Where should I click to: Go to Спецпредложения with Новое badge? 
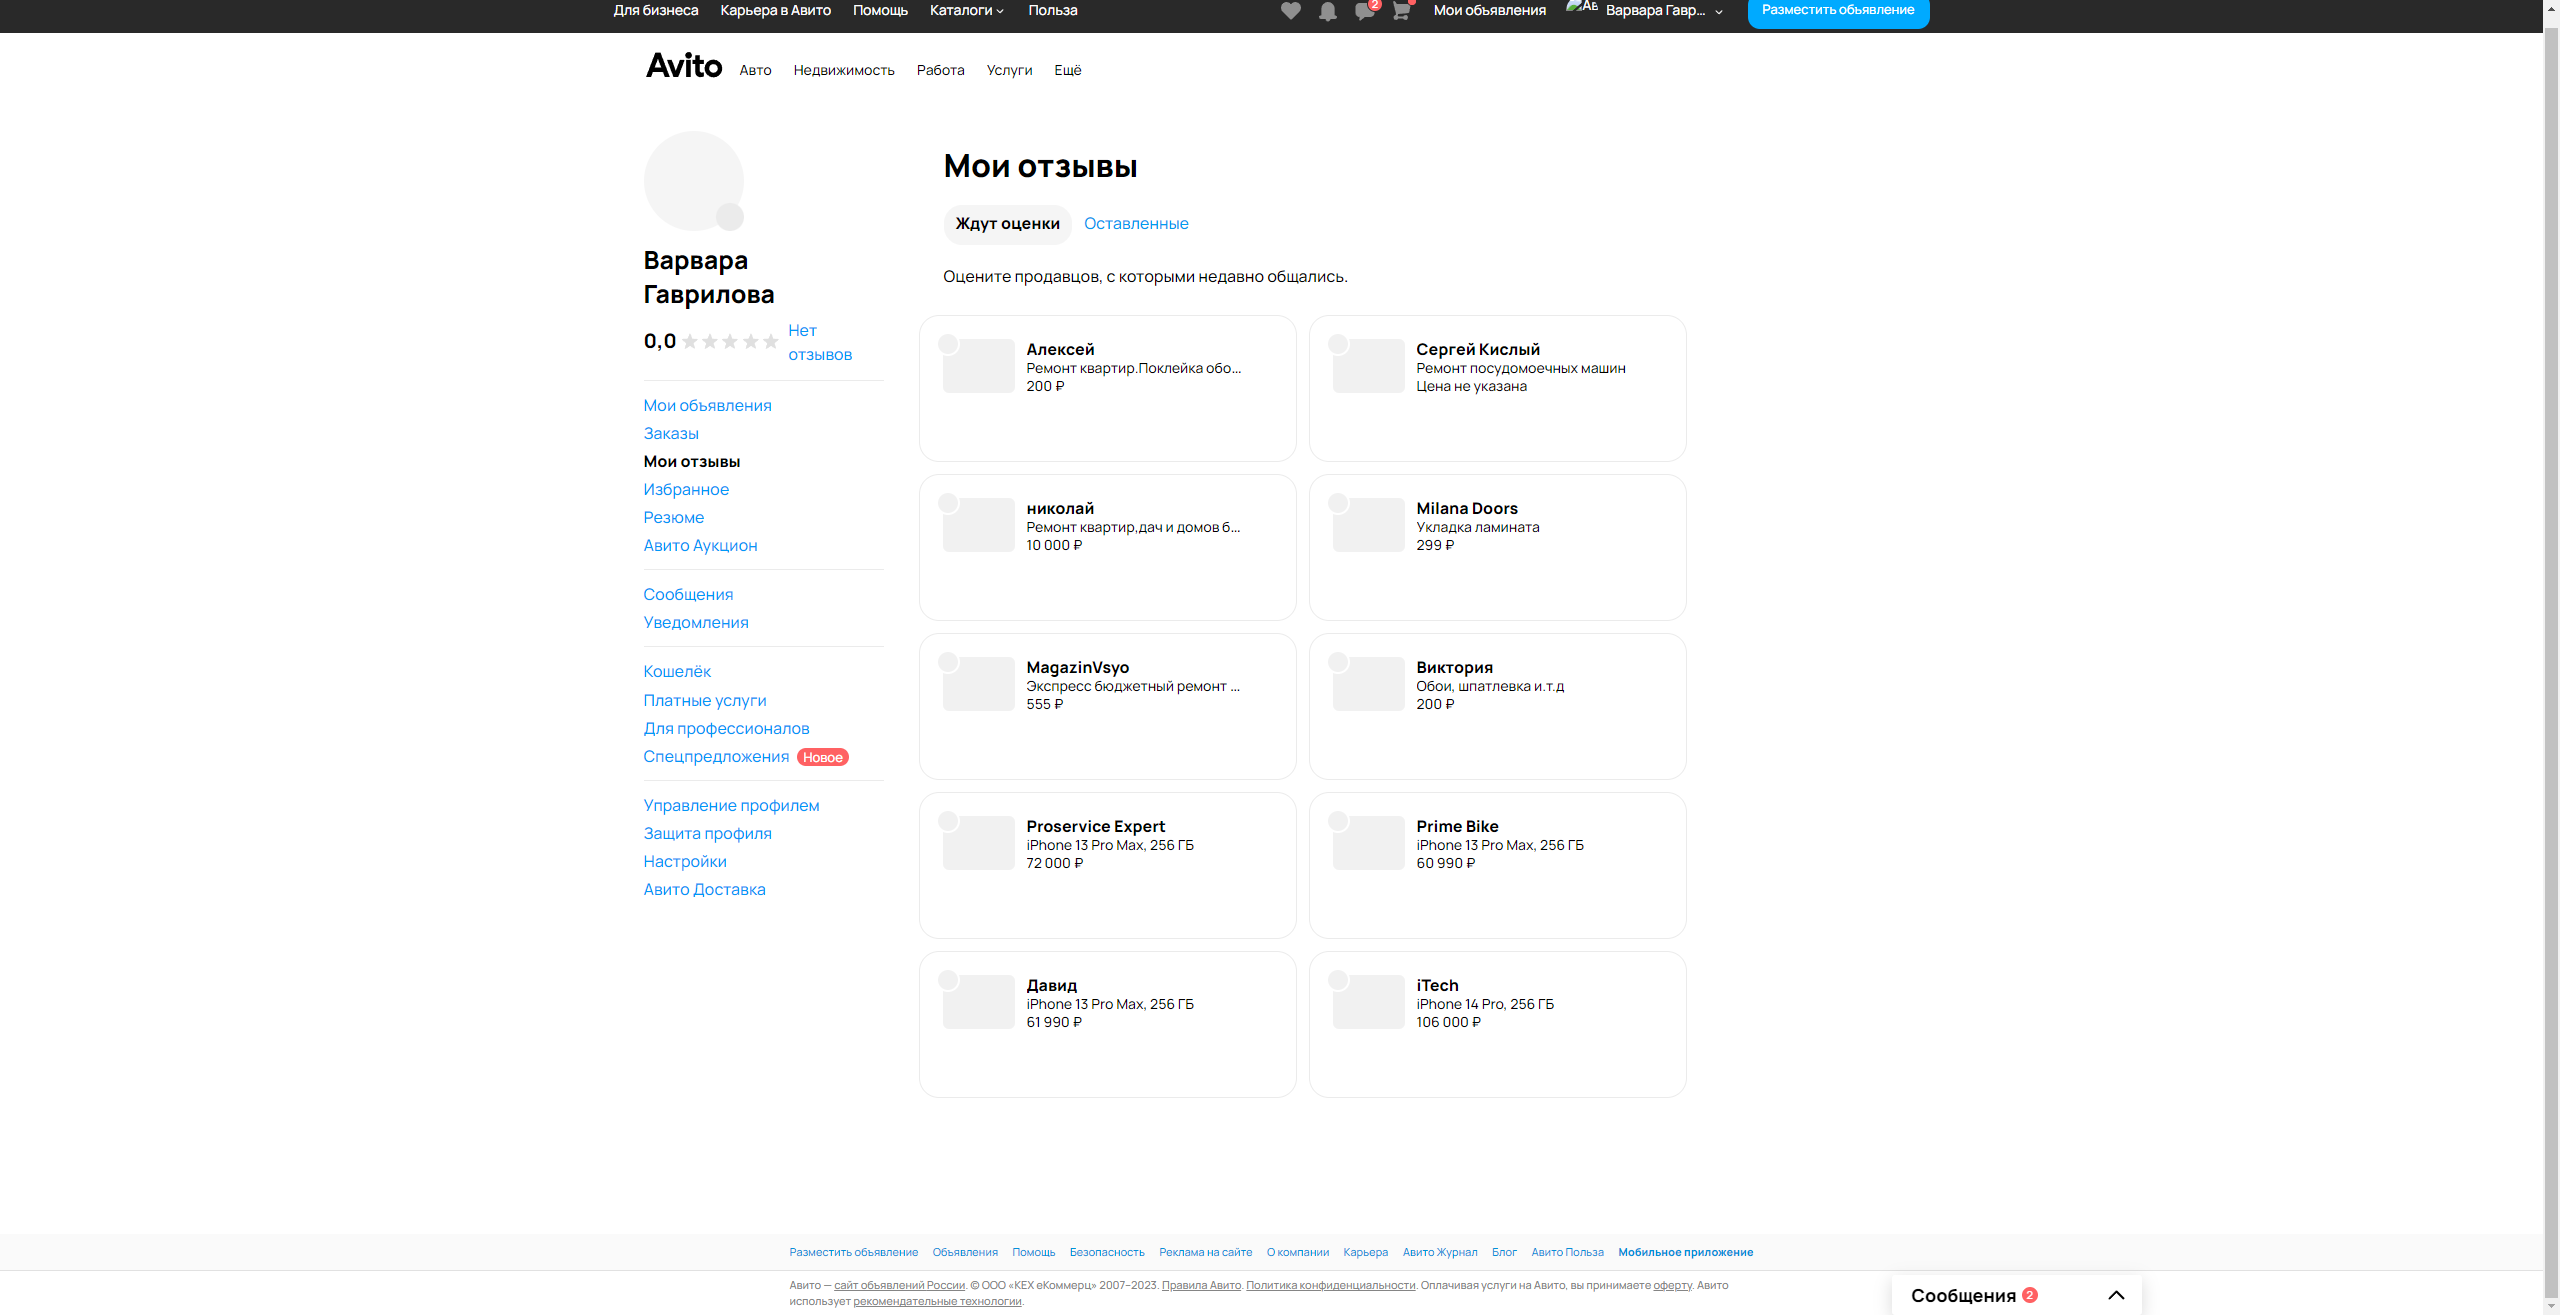click(x=716, y=757)
